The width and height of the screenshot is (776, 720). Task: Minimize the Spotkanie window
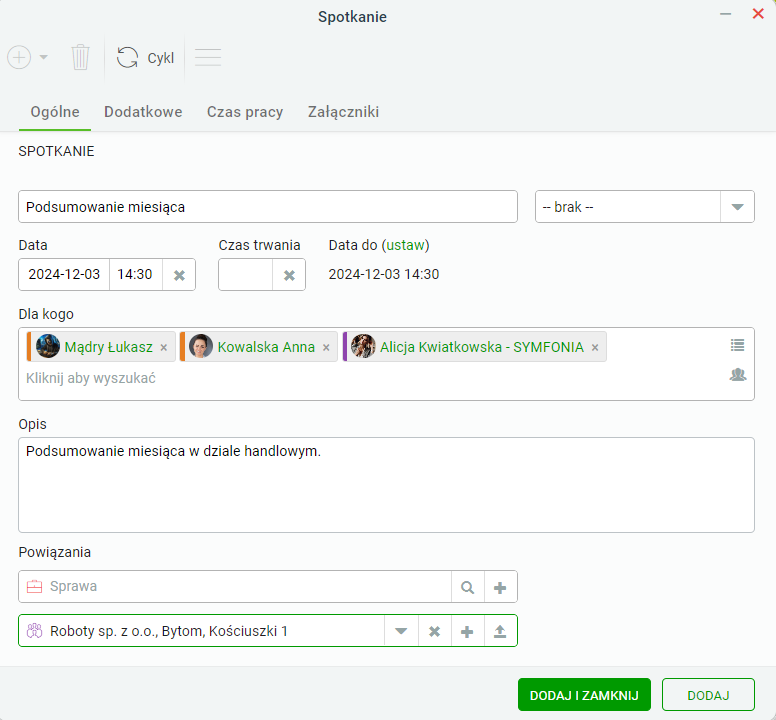coord(726,14)
